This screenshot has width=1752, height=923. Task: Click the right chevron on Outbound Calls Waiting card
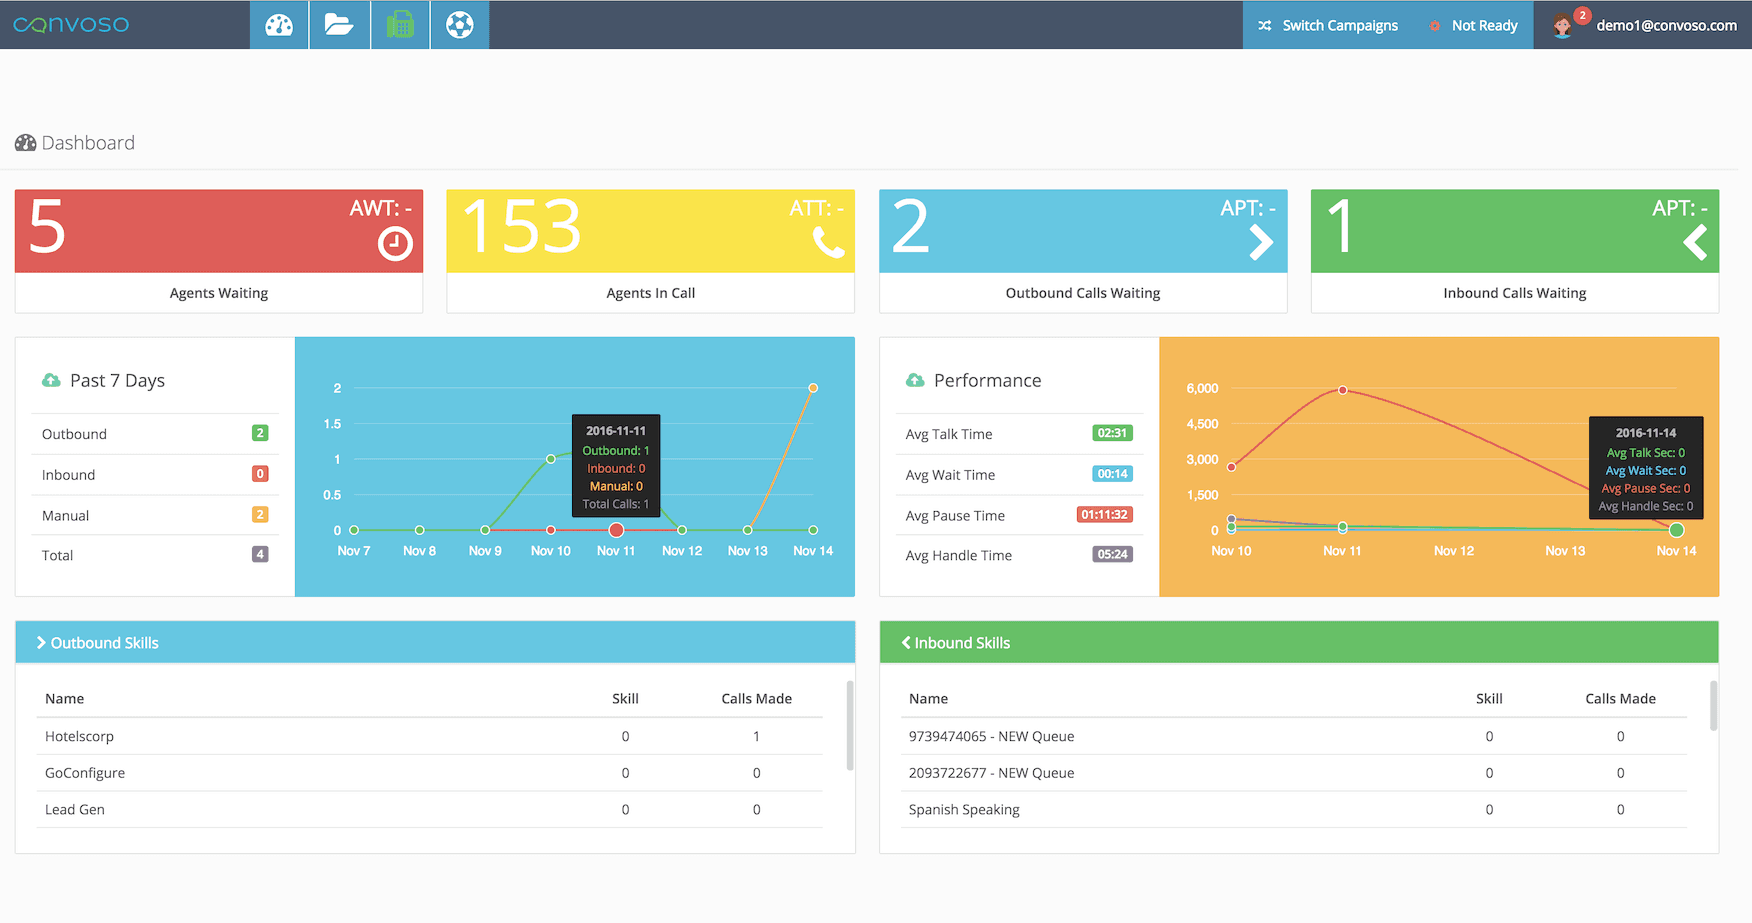tap(1261, 242)
